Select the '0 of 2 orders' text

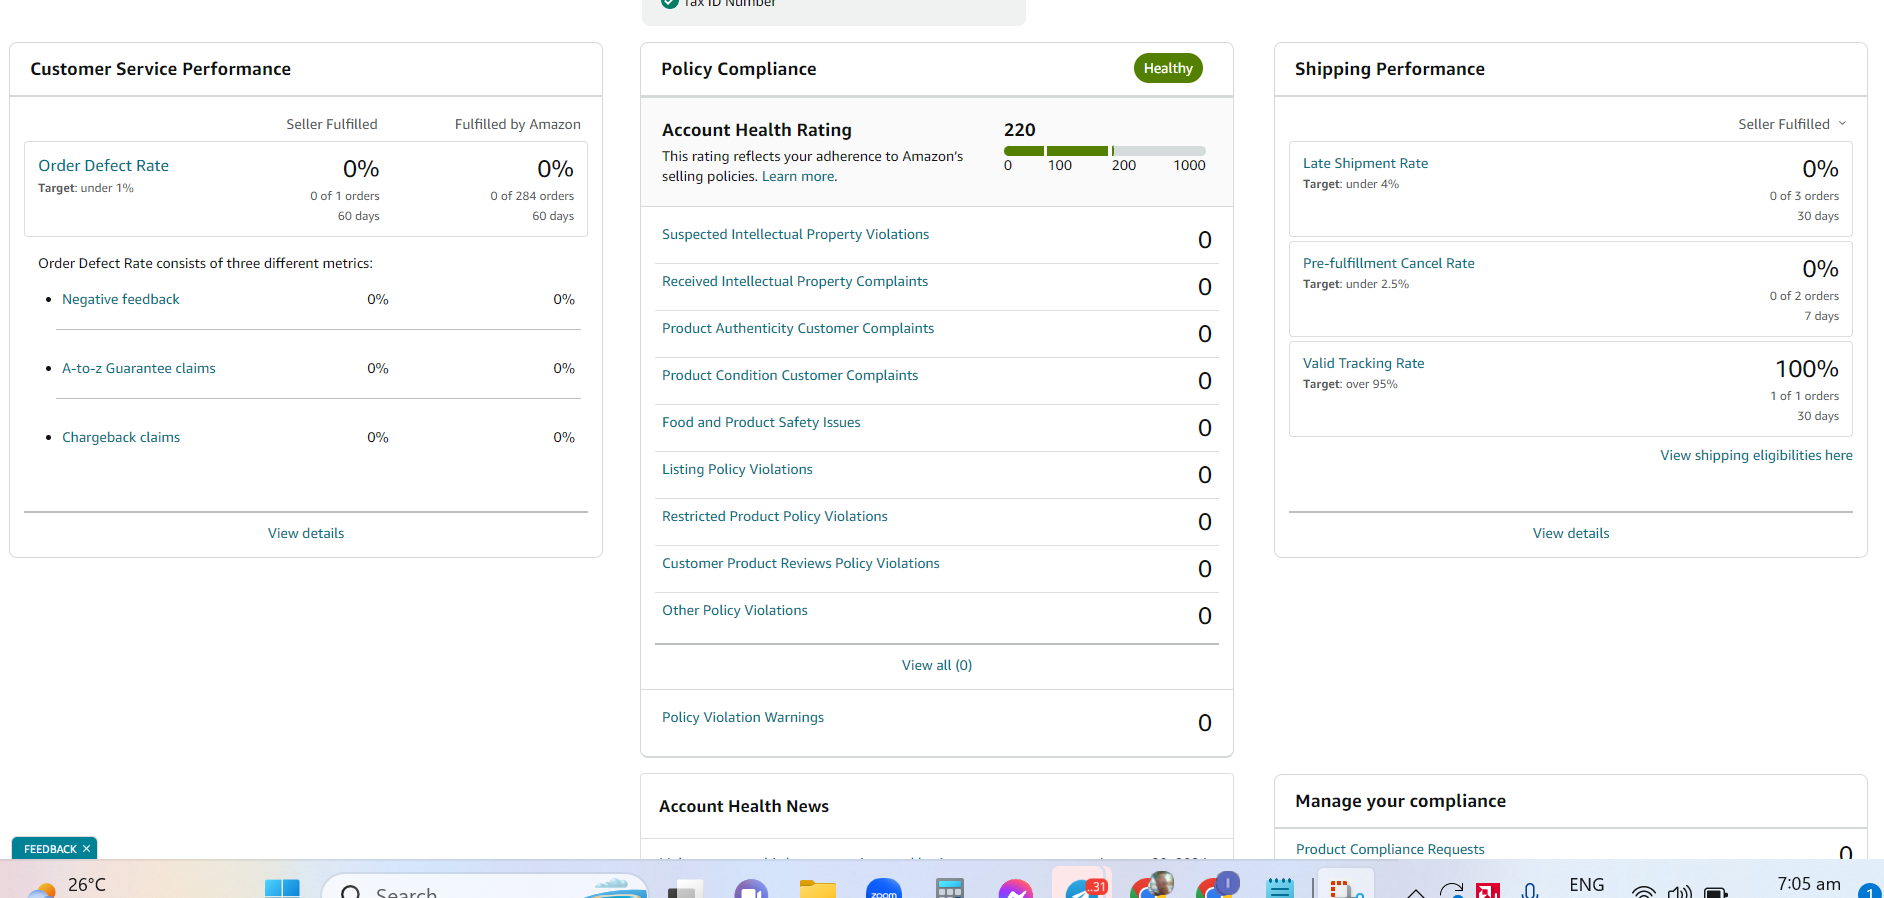1804,296
